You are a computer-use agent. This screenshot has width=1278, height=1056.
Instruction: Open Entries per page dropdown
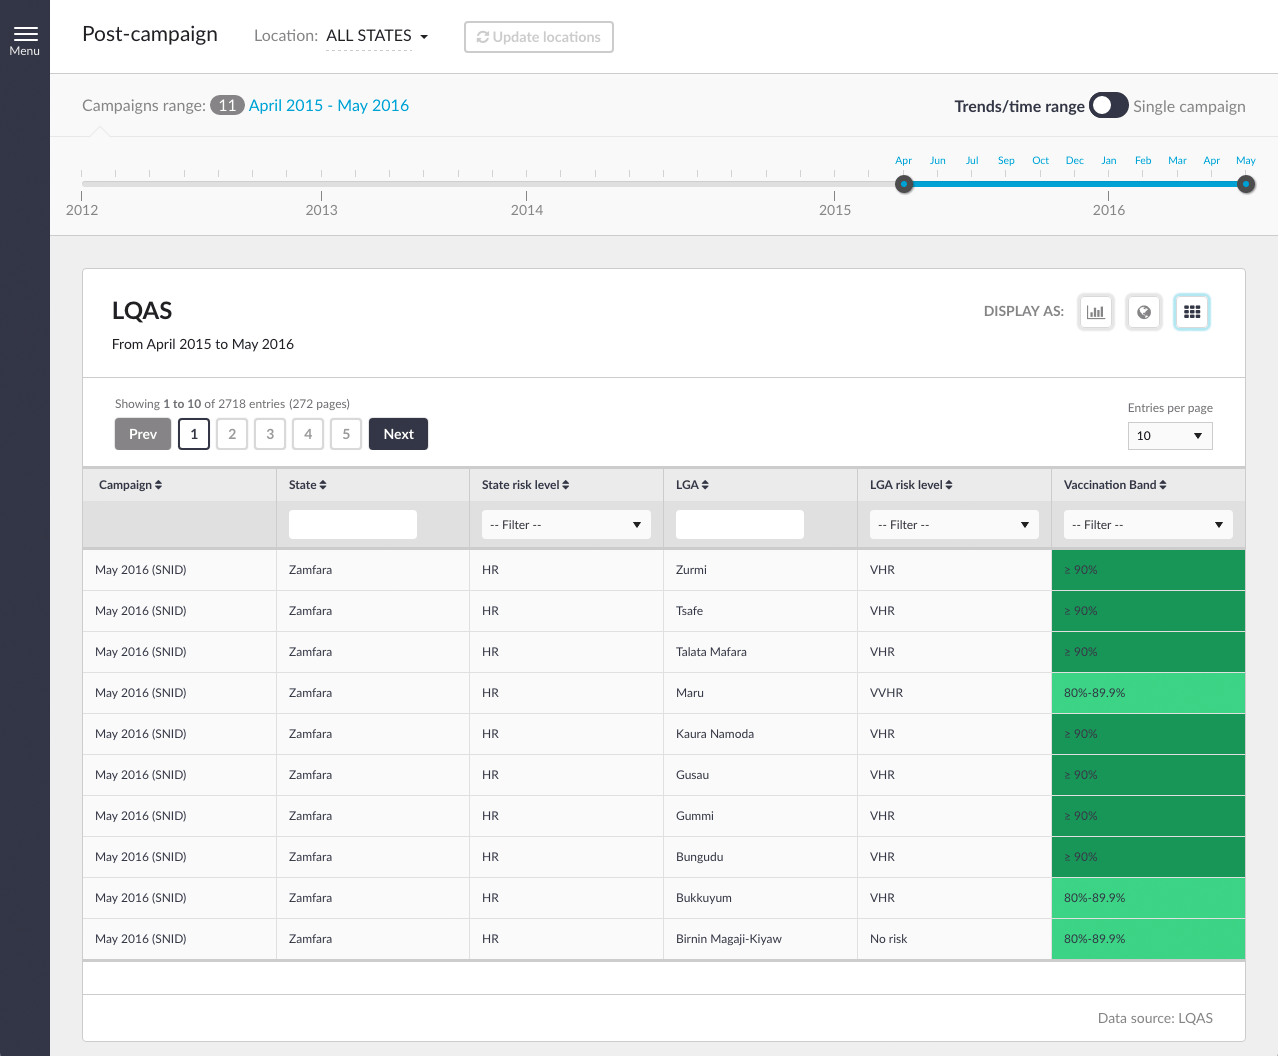click(1170, 436)
